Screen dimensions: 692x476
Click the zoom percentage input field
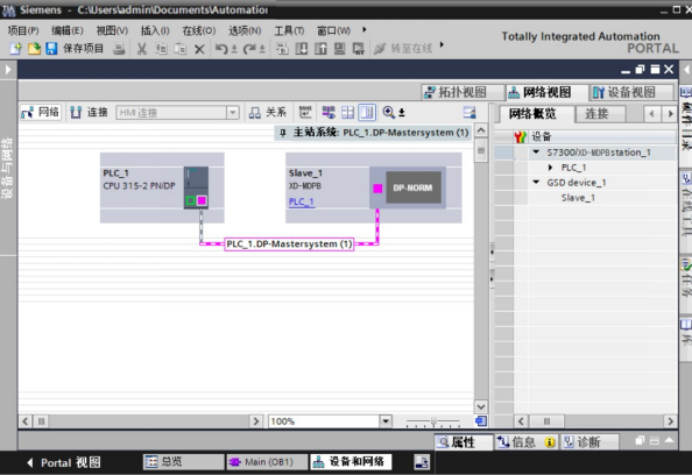(324, 421)
